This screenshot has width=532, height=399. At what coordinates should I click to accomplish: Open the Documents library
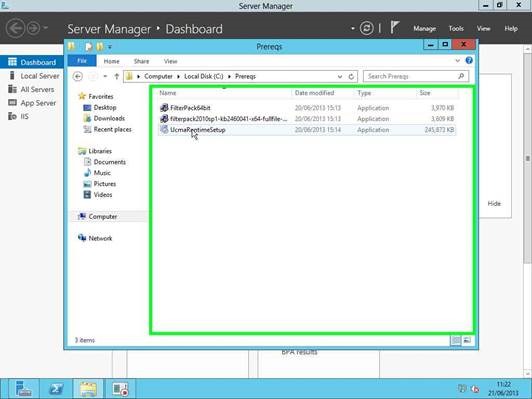(x=110, y=162)
